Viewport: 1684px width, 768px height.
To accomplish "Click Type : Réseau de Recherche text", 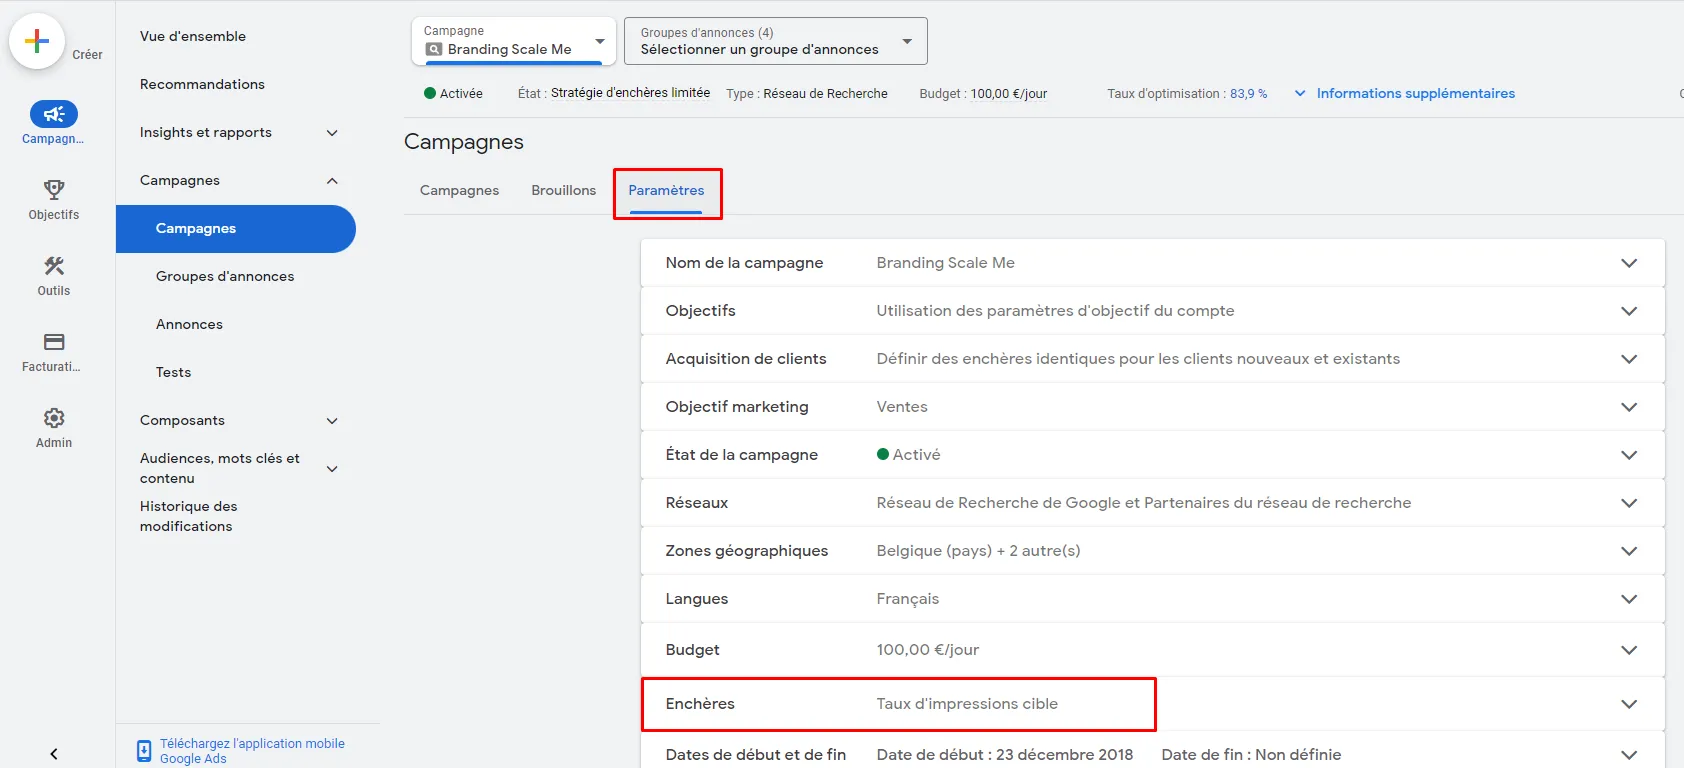I will [807, 93].
